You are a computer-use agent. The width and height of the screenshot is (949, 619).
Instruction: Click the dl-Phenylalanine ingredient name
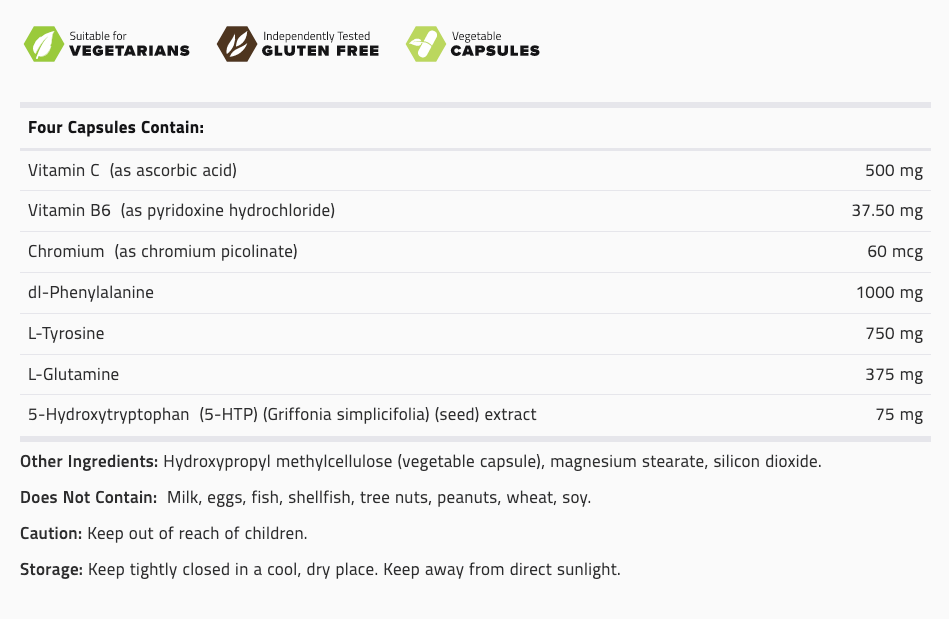(x=91, y=293)
